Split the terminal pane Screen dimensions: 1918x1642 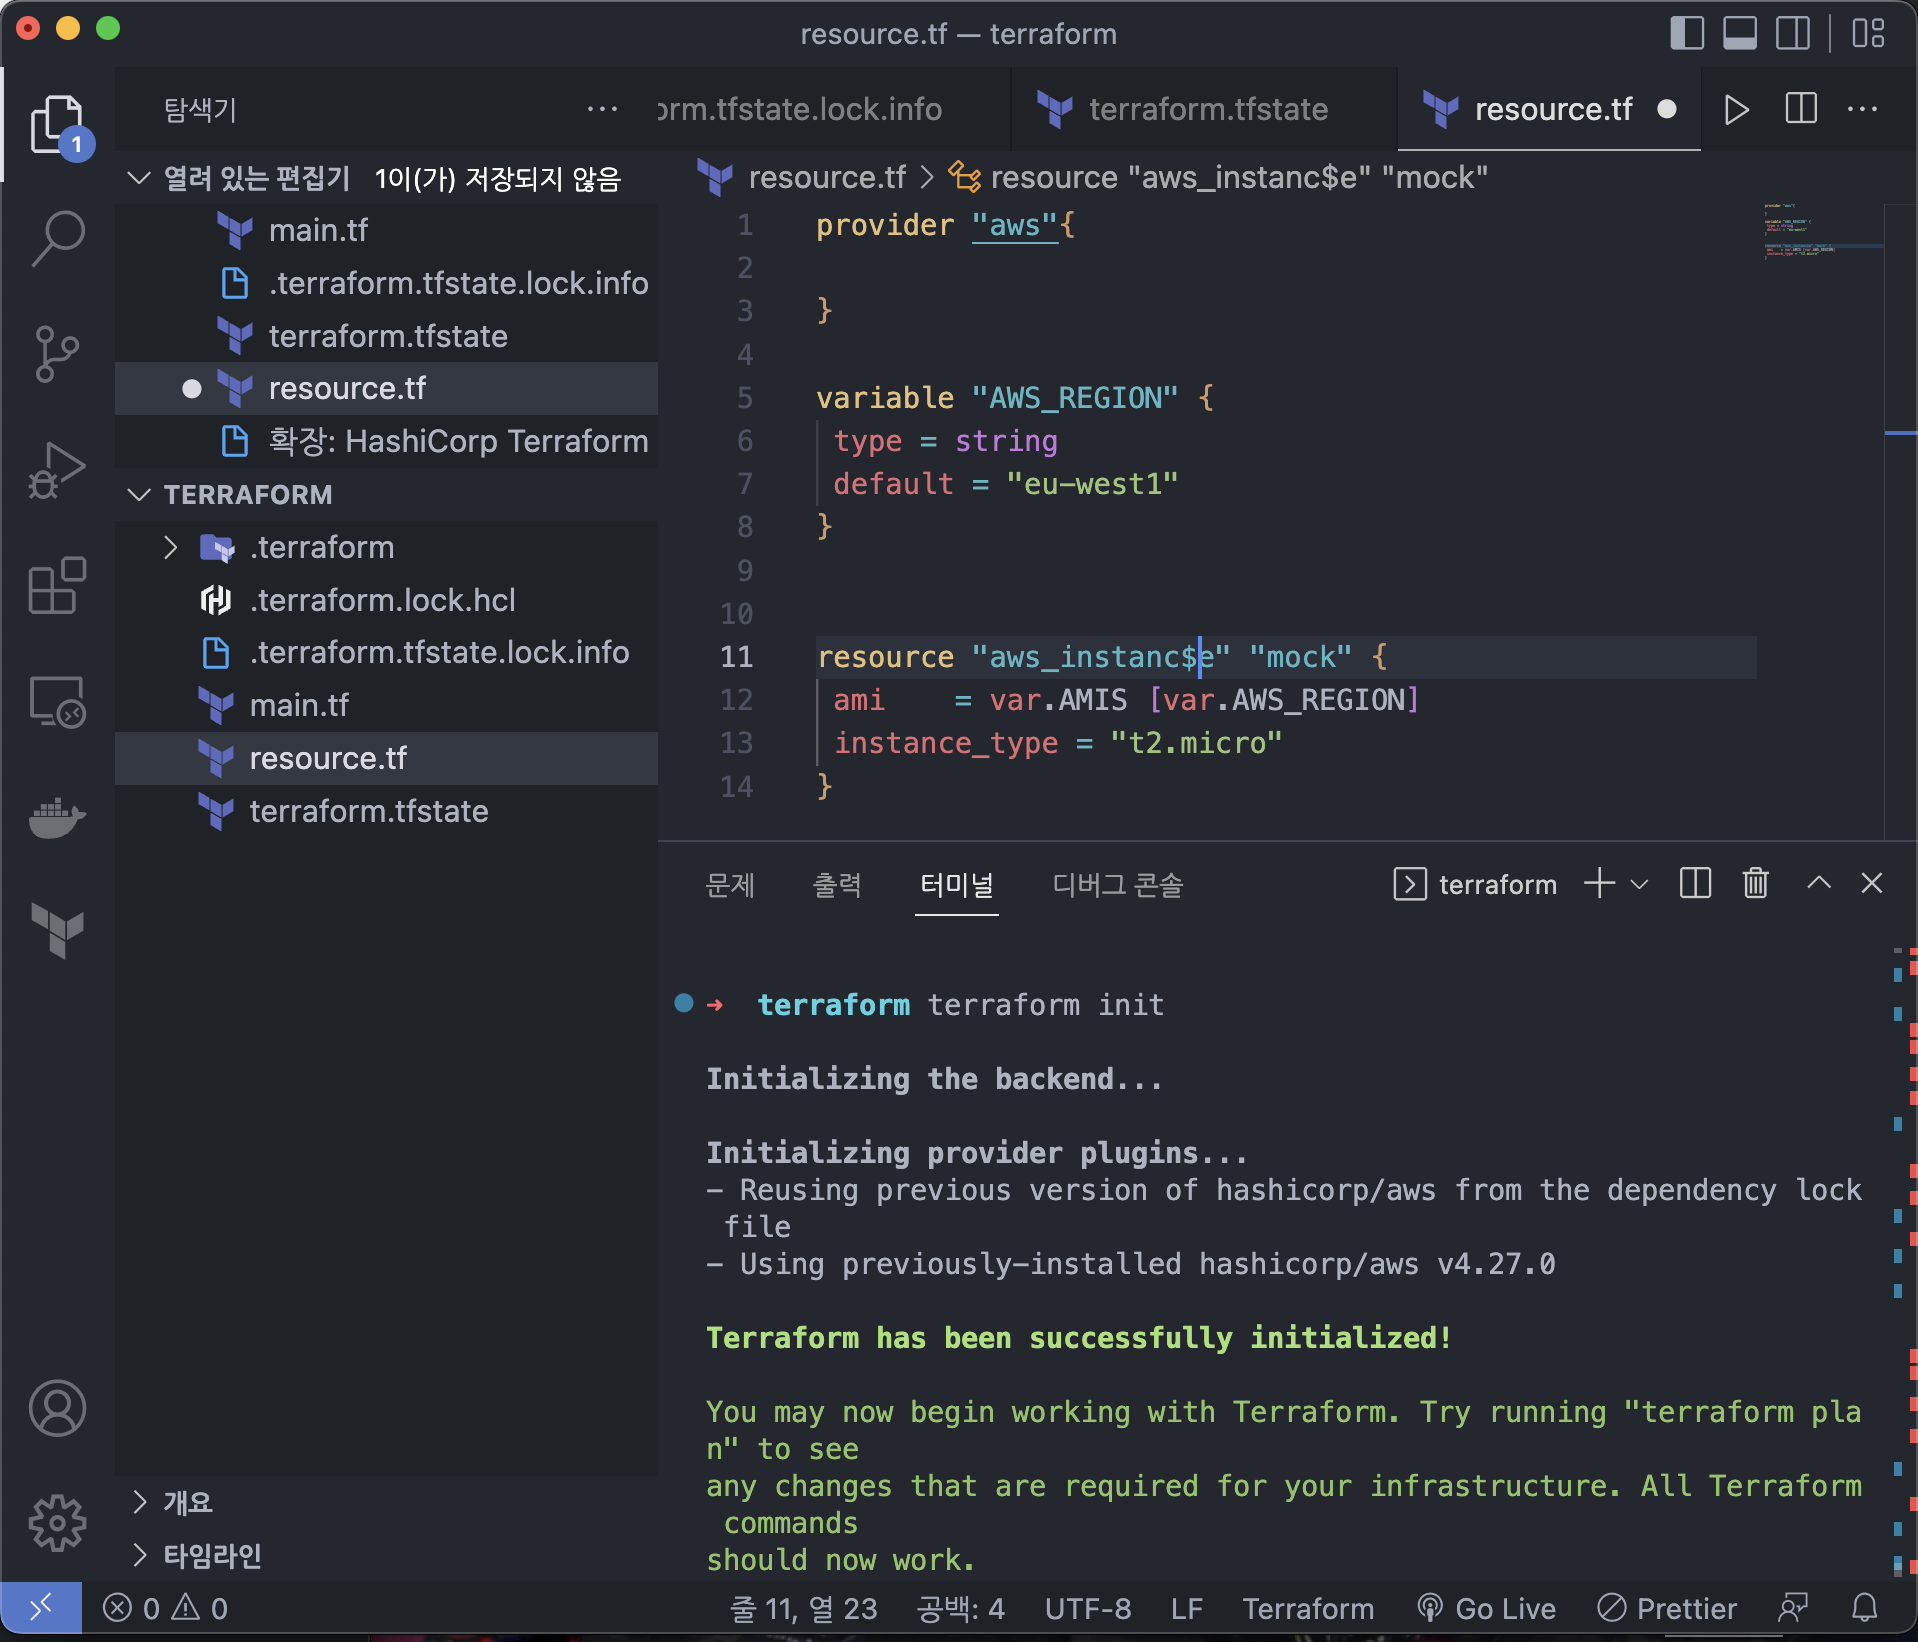click(1696, 884)
